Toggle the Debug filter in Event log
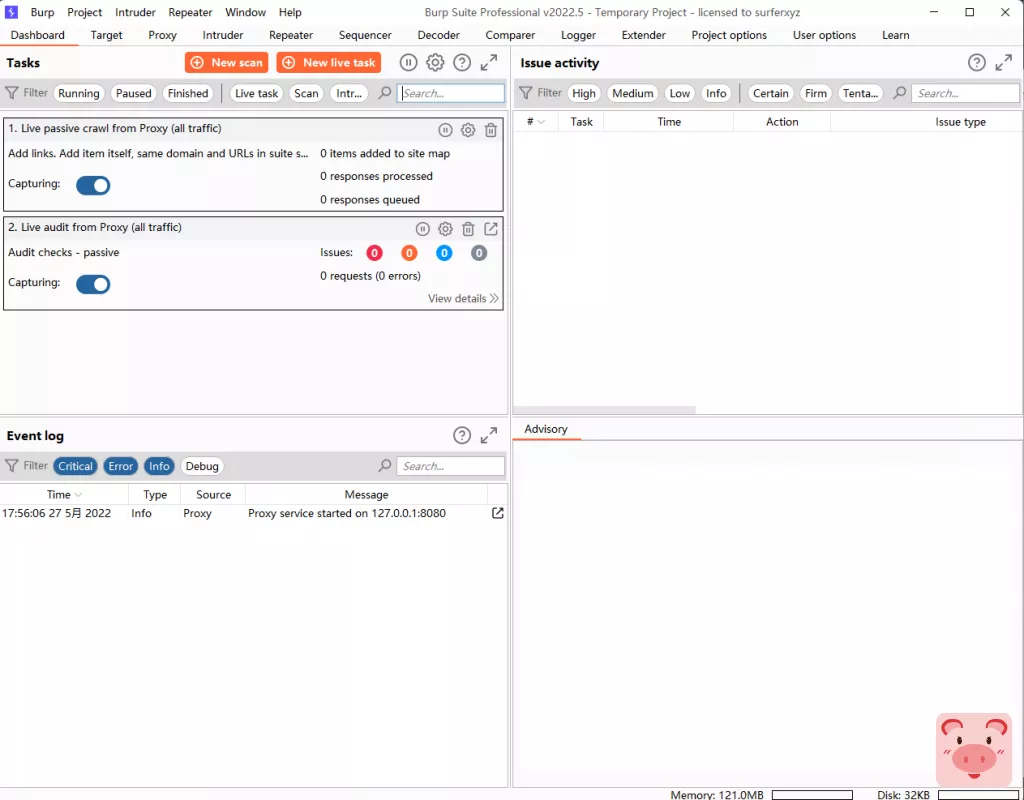This screenshot has width=1024, height=800. pyautogui.click(x=202, y=465)
